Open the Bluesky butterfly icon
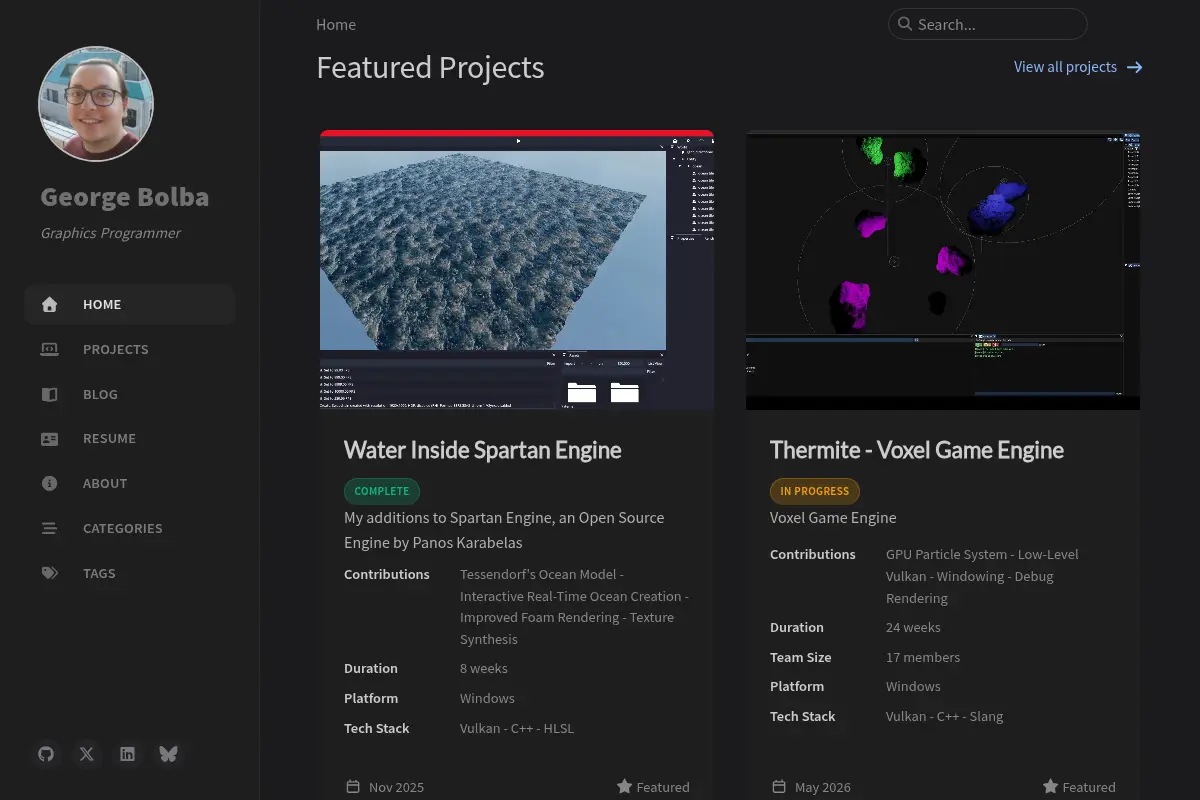Viewport: 1200px width, 800px height. pos(168,754)
